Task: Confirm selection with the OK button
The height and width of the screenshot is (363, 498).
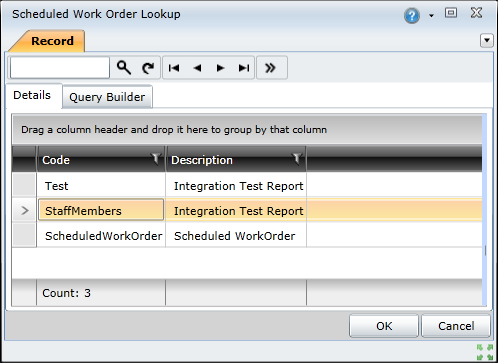Action: [384, 326]
